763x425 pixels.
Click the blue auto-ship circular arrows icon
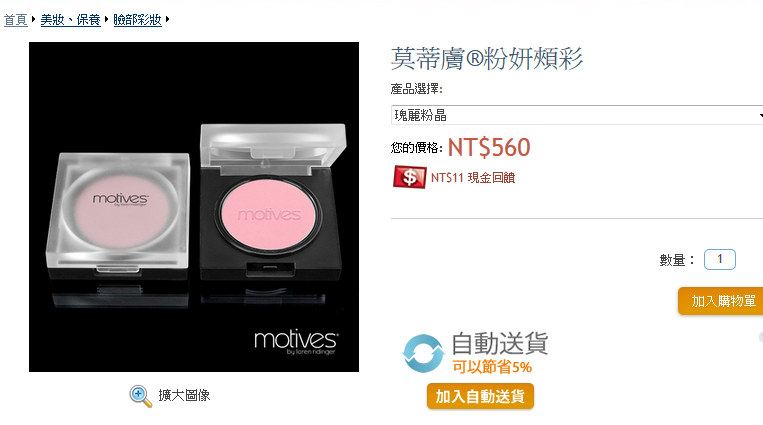point(423,353)
